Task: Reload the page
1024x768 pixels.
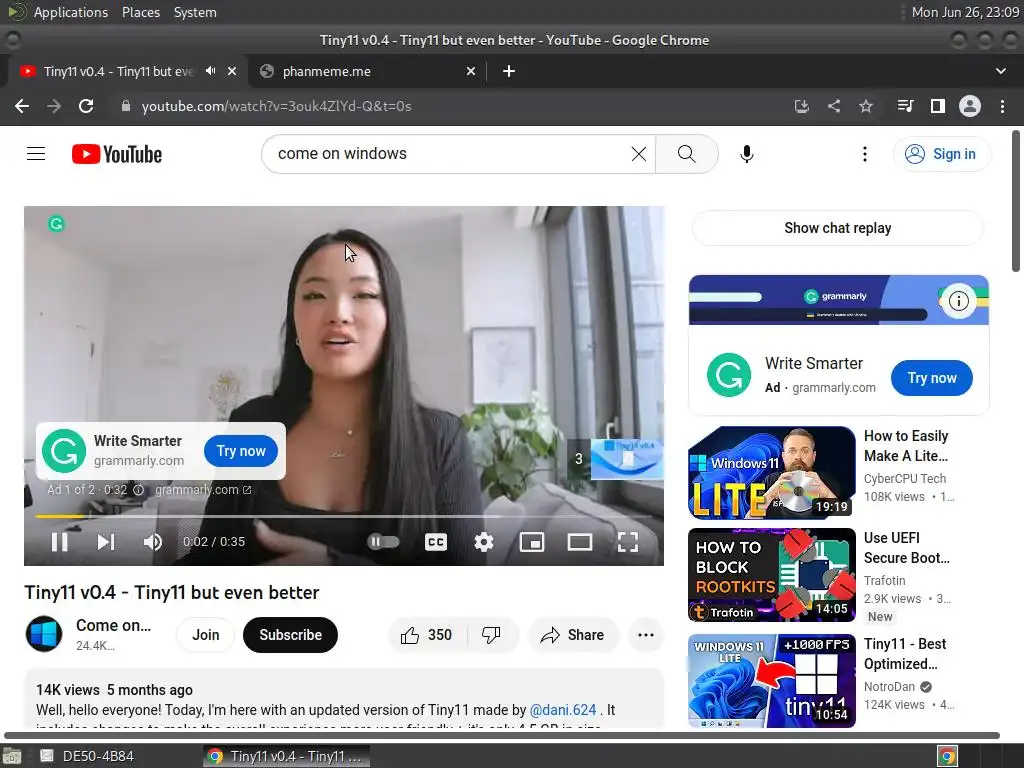Action: [86, 106]
